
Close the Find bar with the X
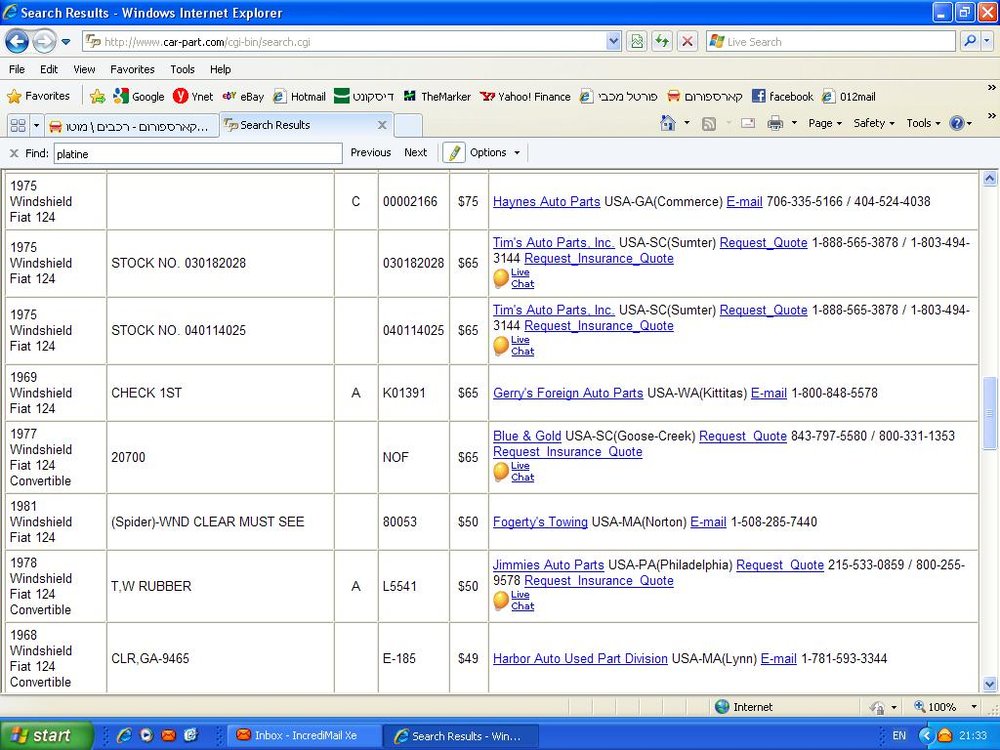[x=14, y=153]
